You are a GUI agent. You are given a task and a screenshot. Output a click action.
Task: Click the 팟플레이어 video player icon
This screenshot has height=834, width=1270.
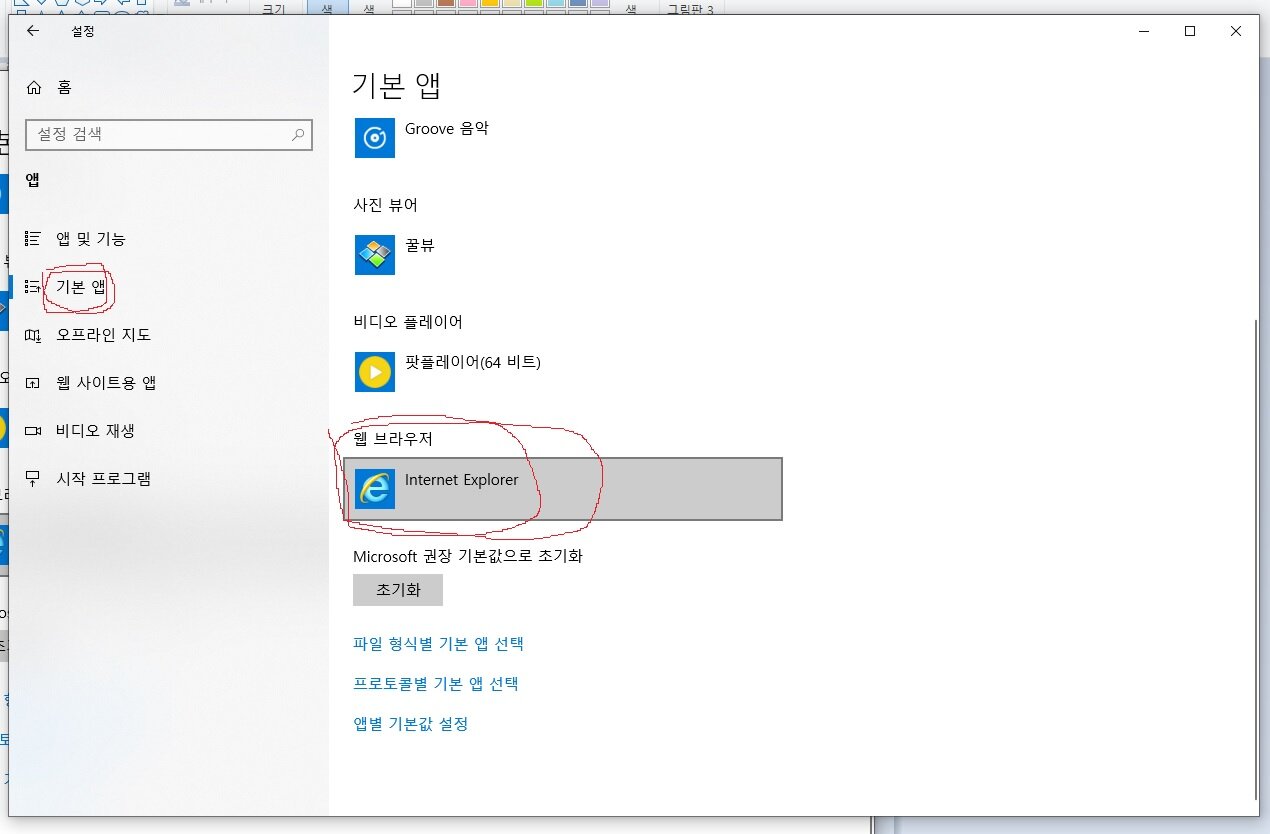tap(375, 372)
